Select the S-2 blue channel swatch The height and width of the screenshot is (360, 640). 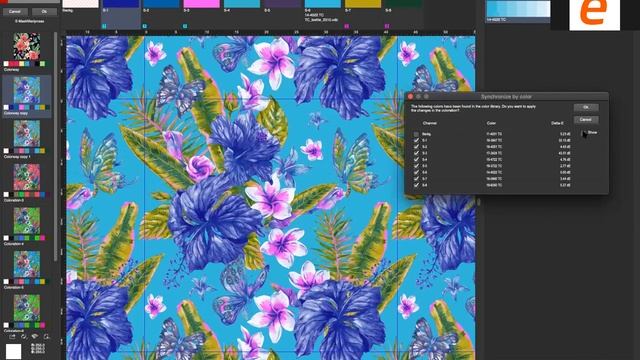[x=161, y=4]
